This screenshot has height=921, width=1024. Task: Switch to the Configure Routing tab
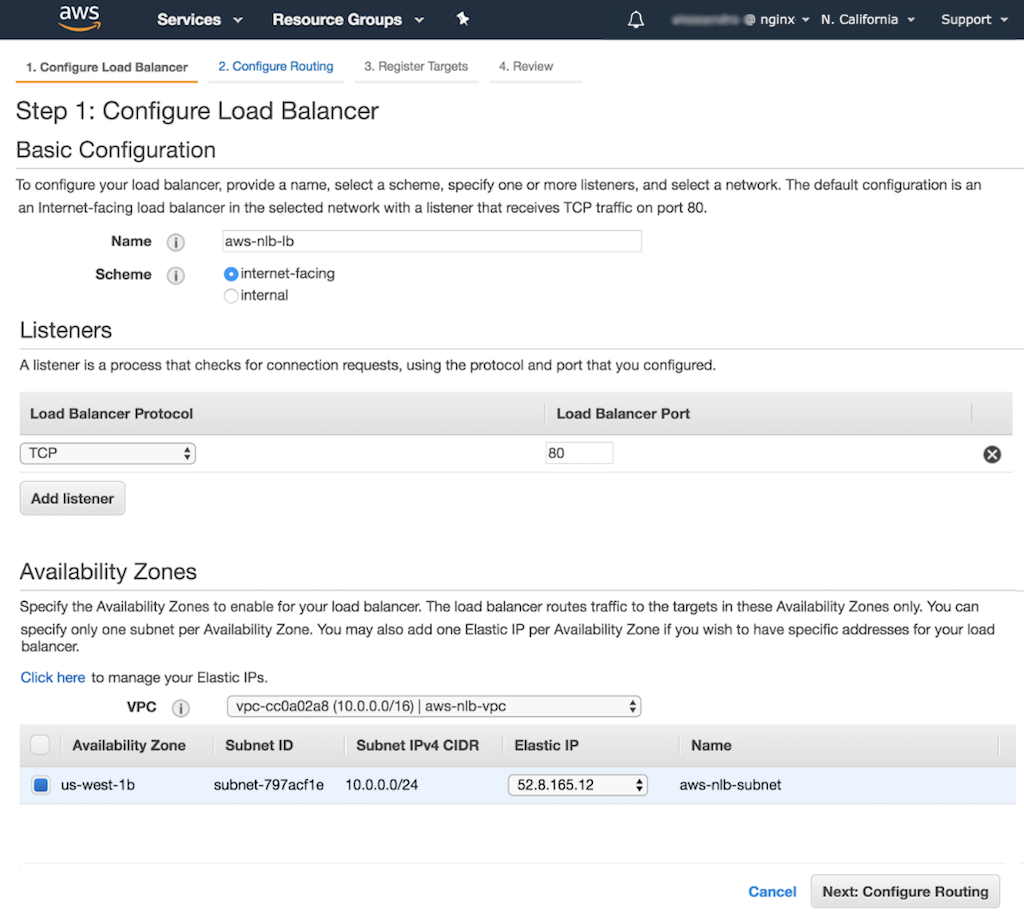point(276,66)
